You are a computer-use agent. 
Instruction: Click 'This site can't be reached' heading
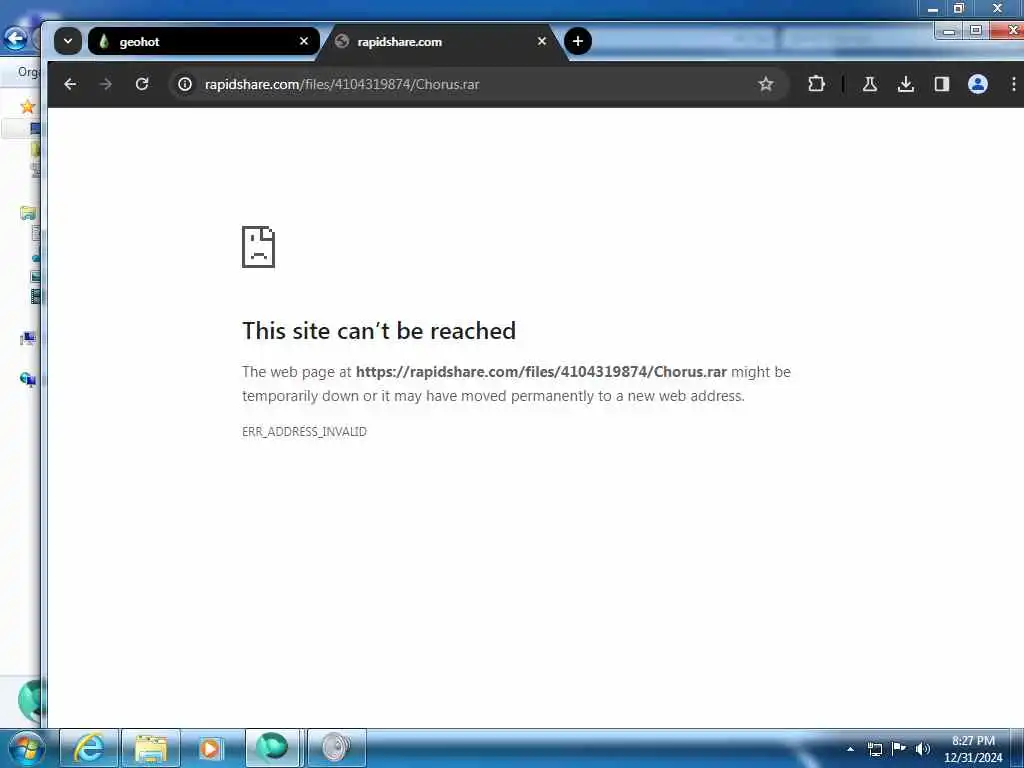click(x=379, y=330)
